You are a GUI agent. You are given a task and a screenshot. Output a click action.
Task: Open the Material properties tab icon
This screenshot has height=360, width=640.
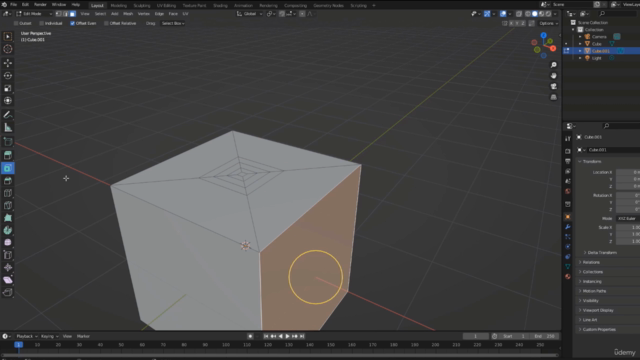pyautogui.click(x=568, y=276)
